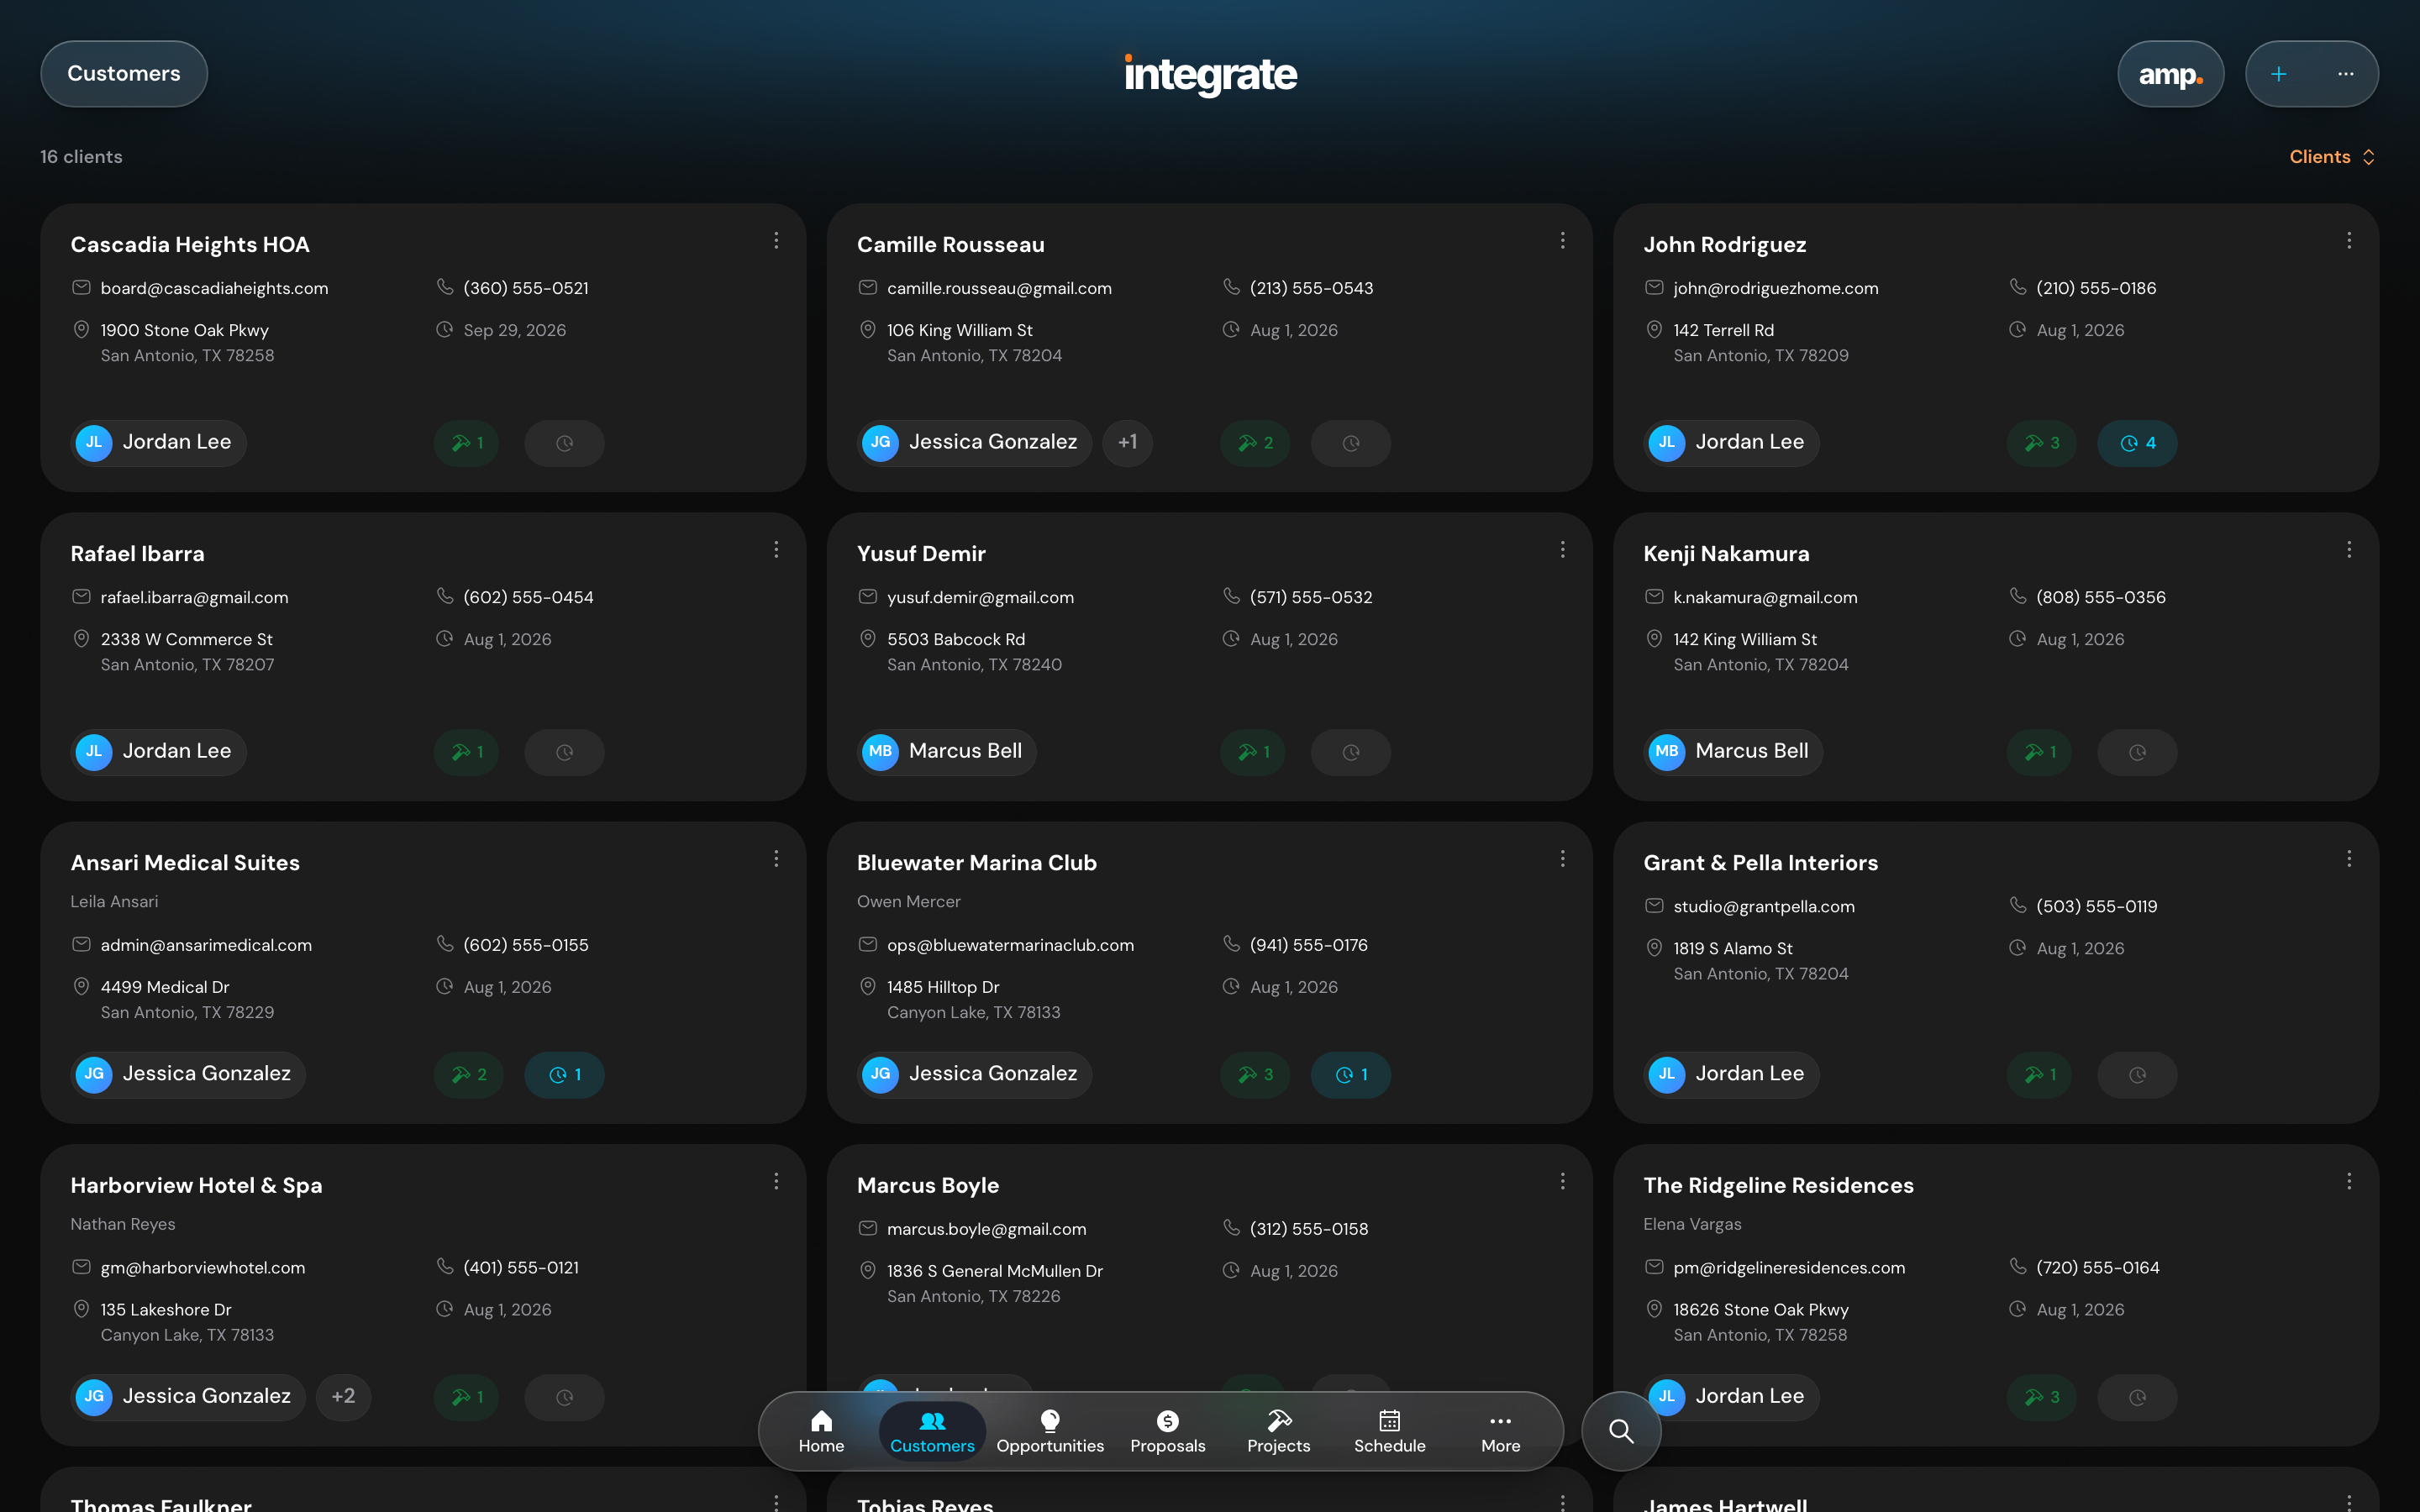Click the phone number (401) 555-0121
The height and width of the screenshot is (1512, 2420).
[x=521, y=1268]
